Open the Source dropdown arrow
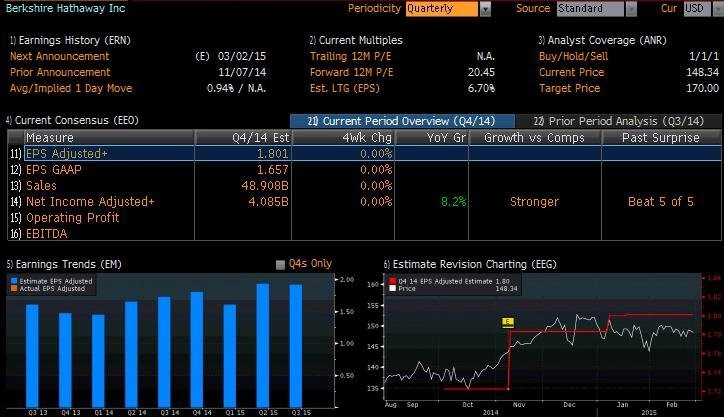The image size is (724, 417). pos(631,9)
